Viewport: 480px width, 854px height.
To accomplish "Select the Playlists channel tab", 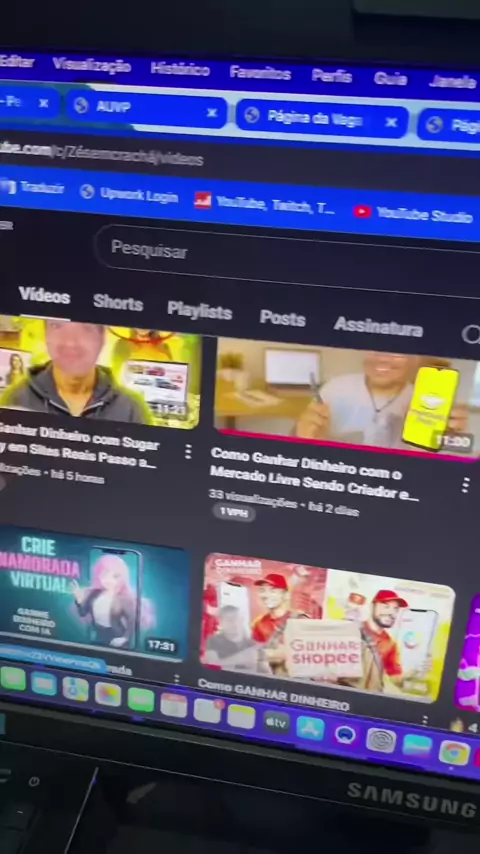I will tap(199, 310).
